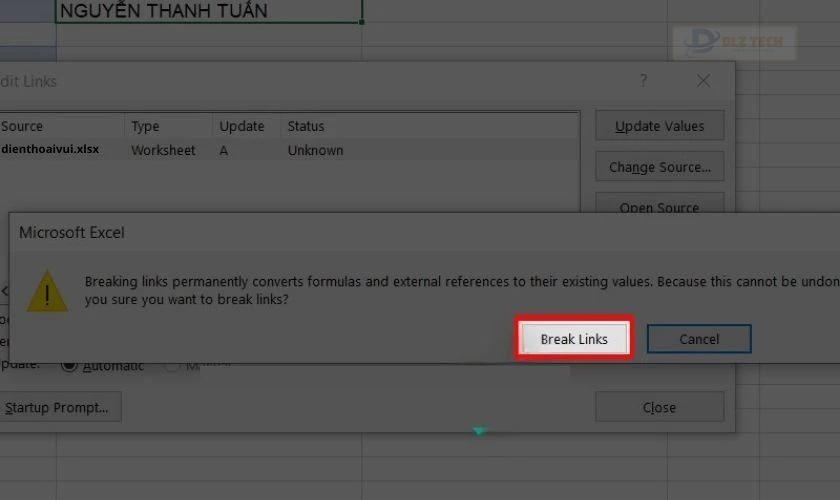Screen dimensions: 840x500
Task: Click the A update value cell
Action: pyautogui.click(x=223, y=151)
